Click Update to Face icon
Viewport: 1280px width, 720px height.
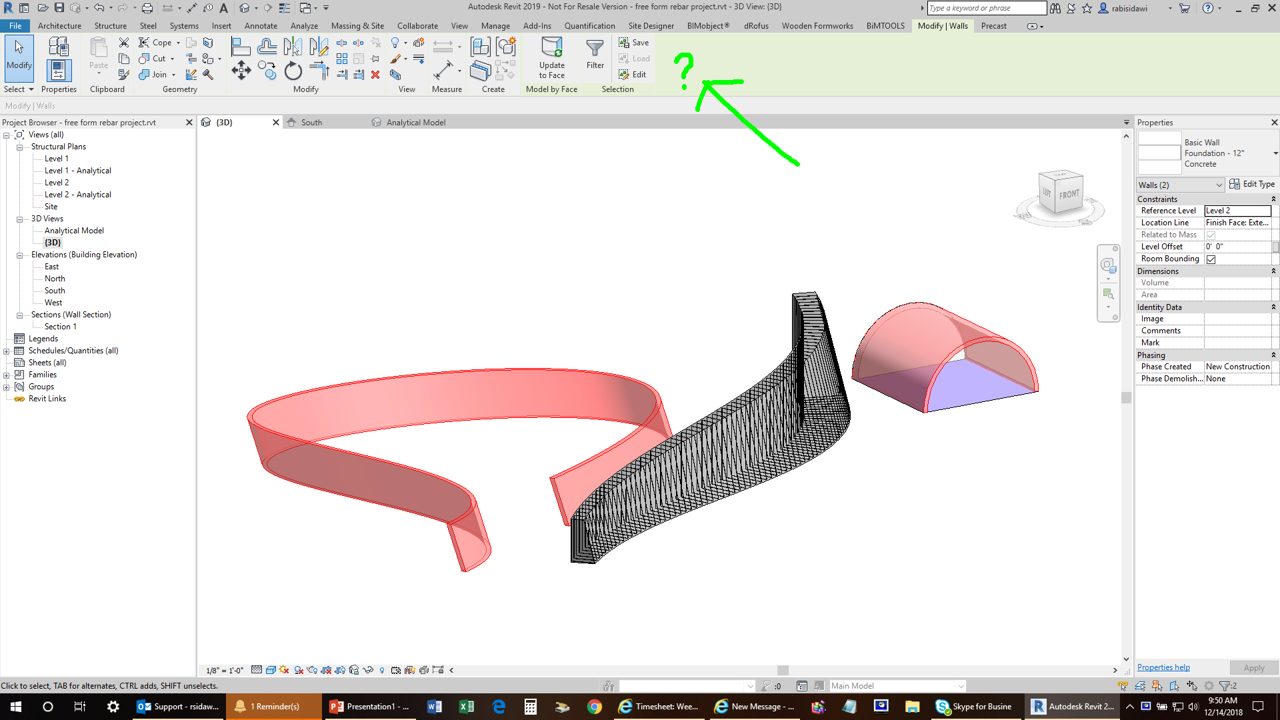point(552,58)
